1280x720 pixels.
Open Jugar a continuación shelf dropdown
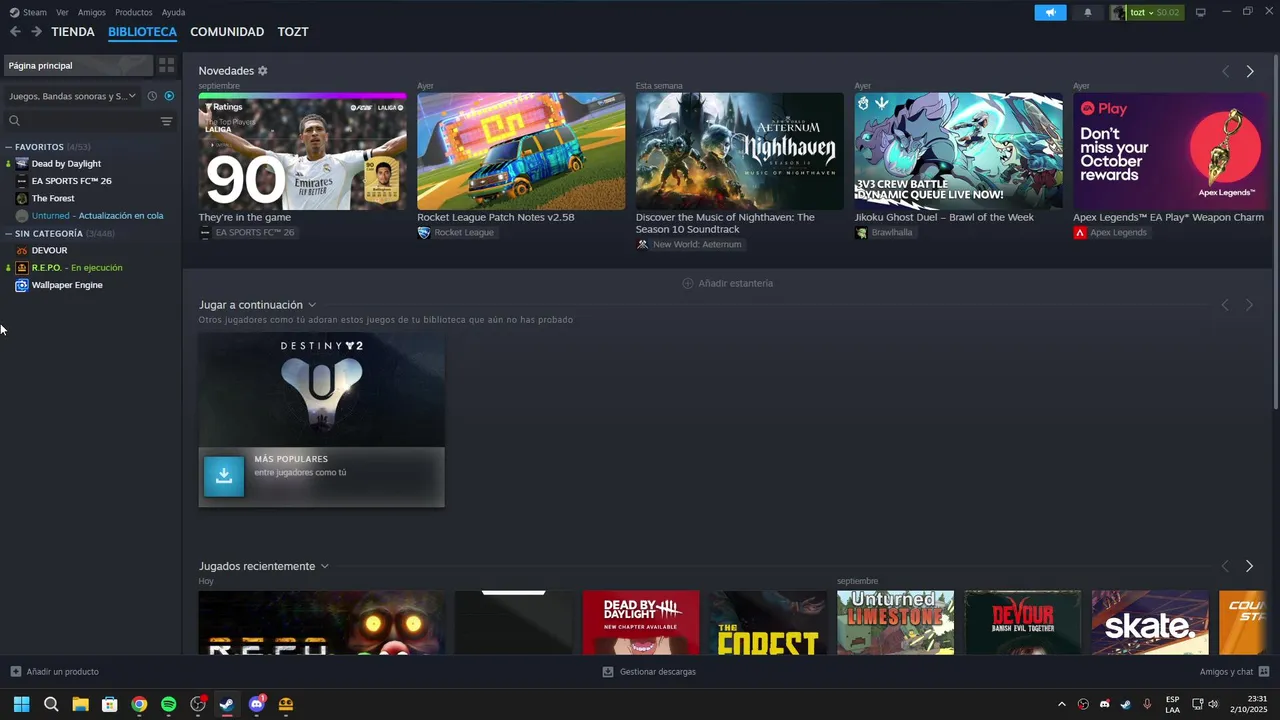click(x=312, y=305)
